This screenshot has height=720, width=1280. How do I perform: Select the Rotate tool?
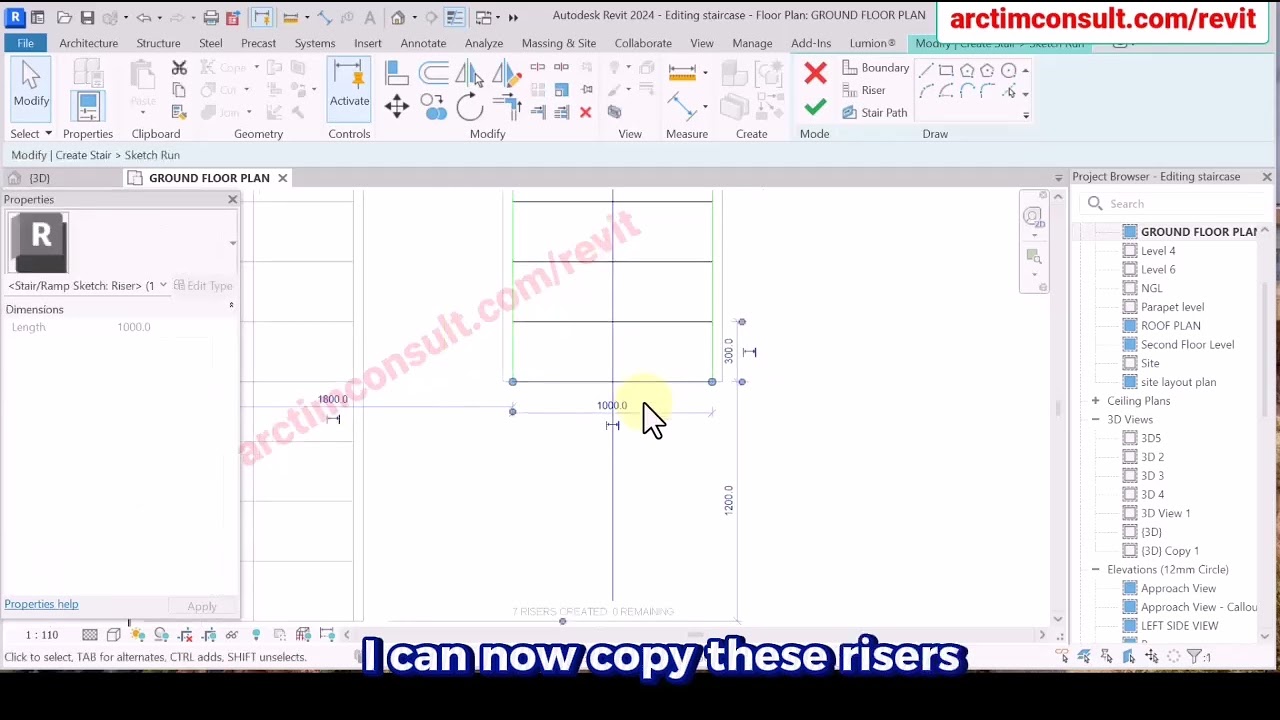coord(470,106)
